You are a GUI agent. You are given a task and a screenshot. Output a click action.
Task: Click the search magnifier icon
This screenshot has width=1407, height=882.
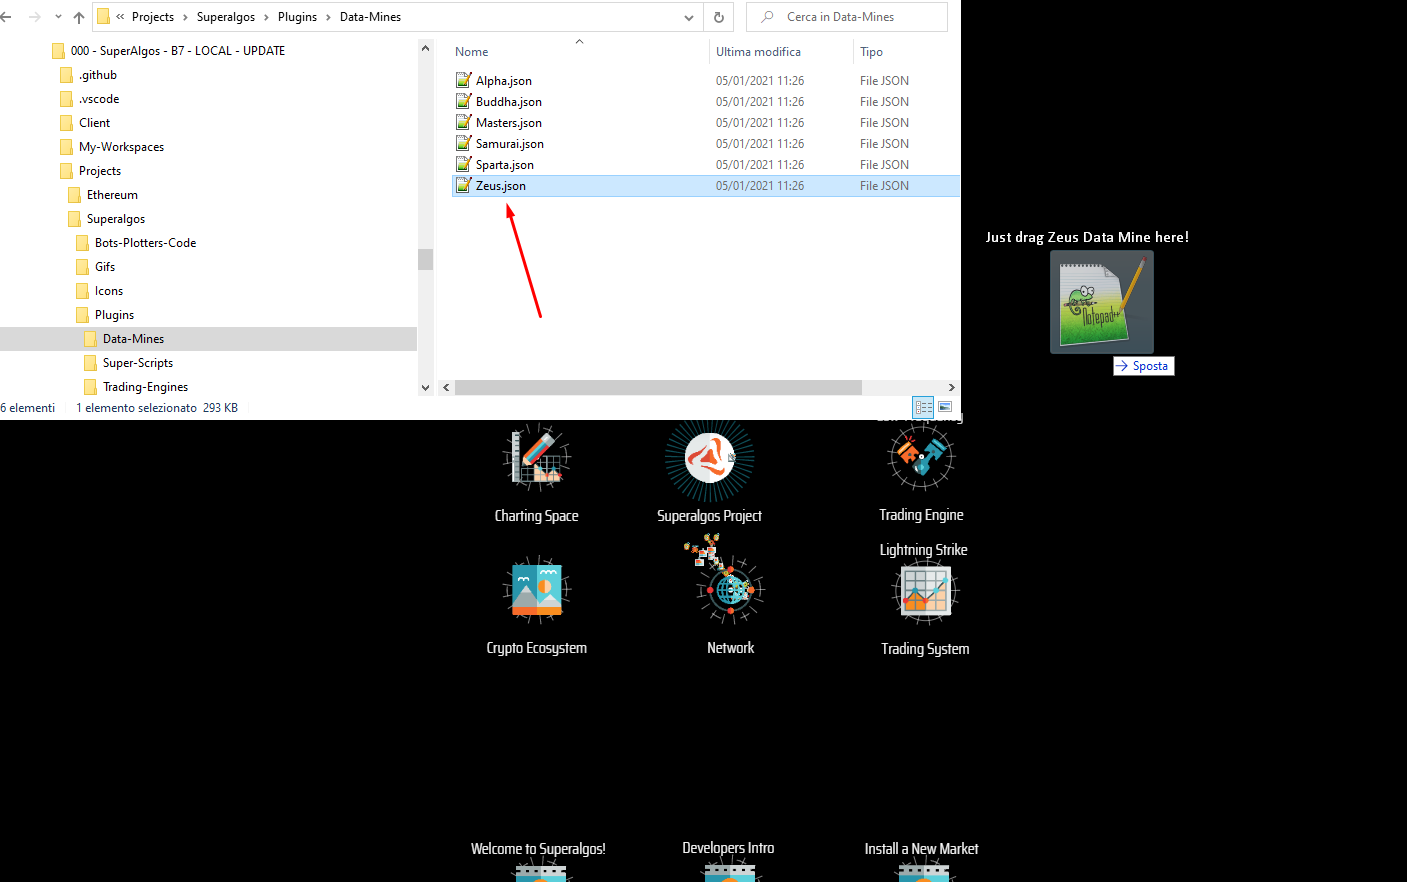pyautogui.click(x=767, y=17)
